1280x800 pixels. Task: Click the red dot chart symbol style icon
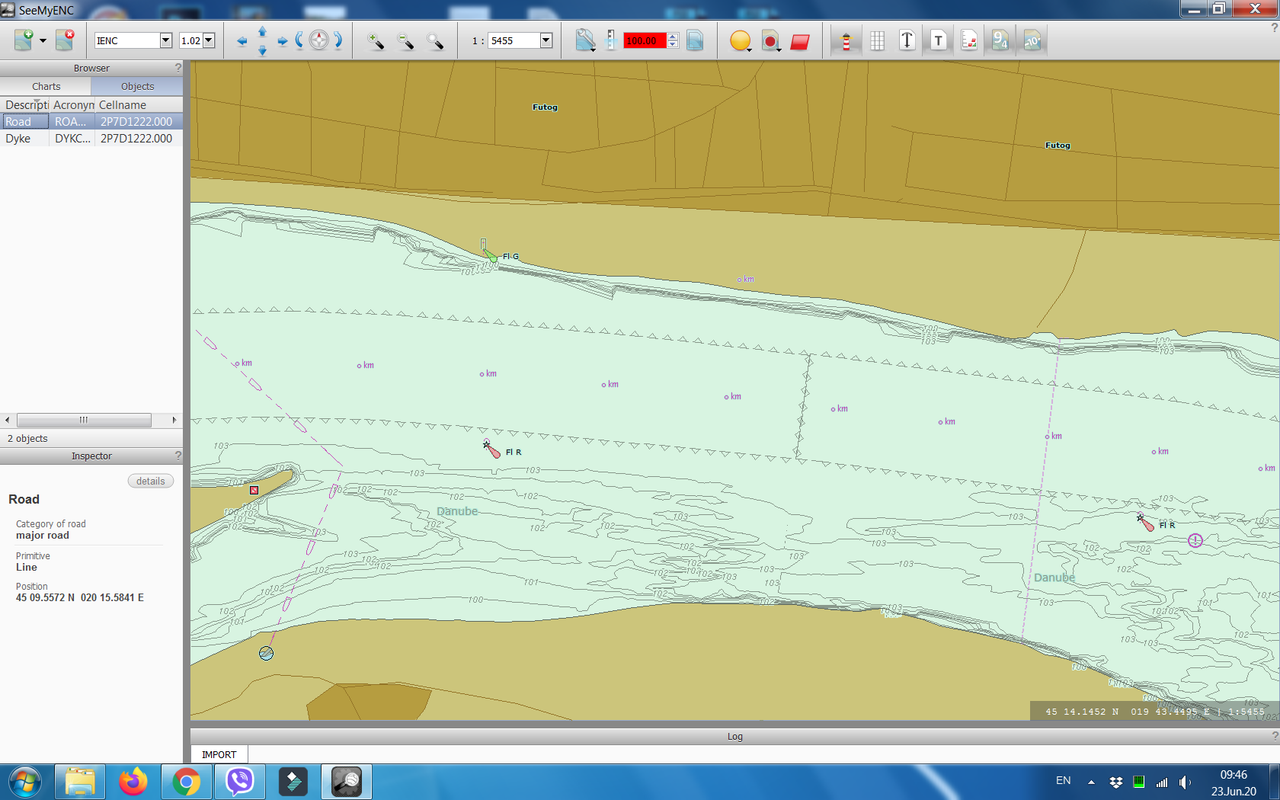[x=770, y=42]
